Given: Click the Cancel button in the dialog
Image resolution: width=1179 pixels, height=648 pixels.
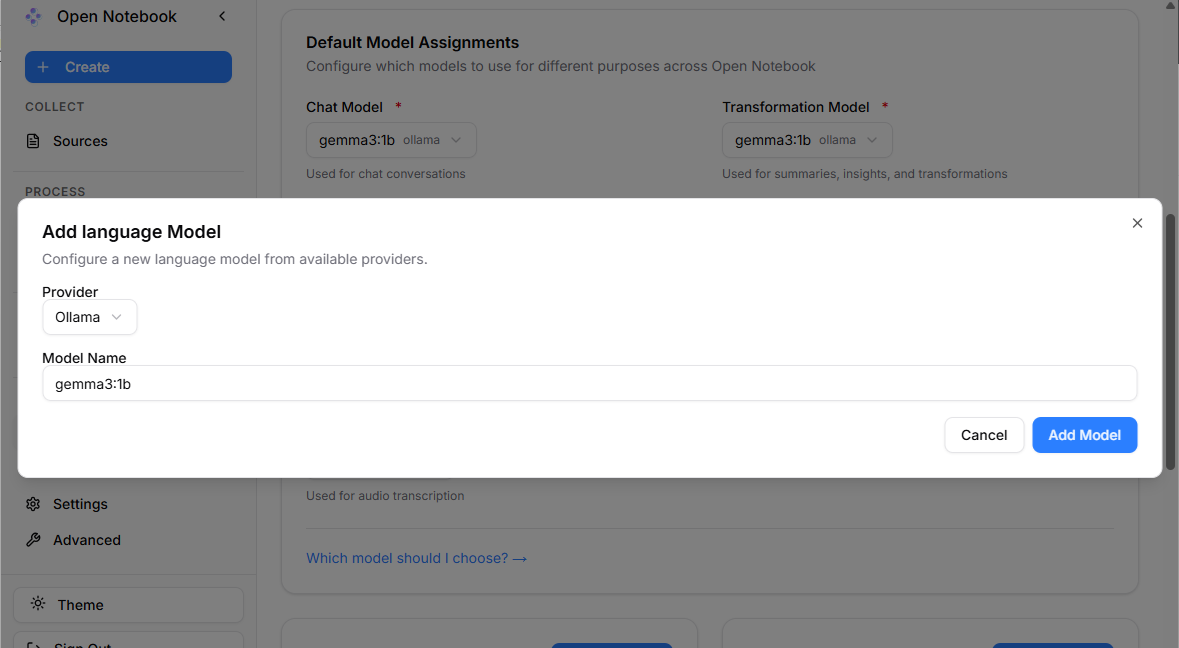Looking at the screenshot, I should (983, 435).
